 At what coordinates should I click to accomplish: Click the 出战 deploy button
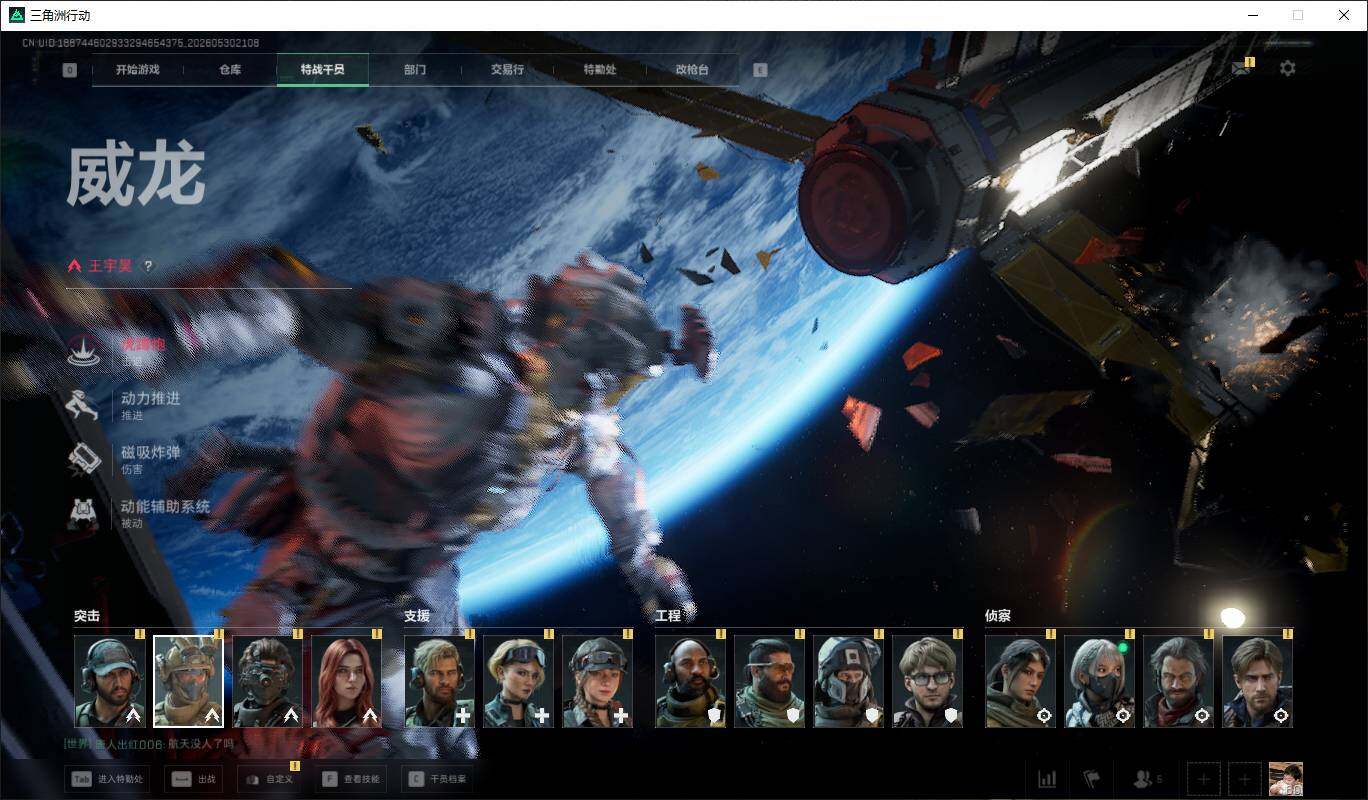(x=194, y=779)
